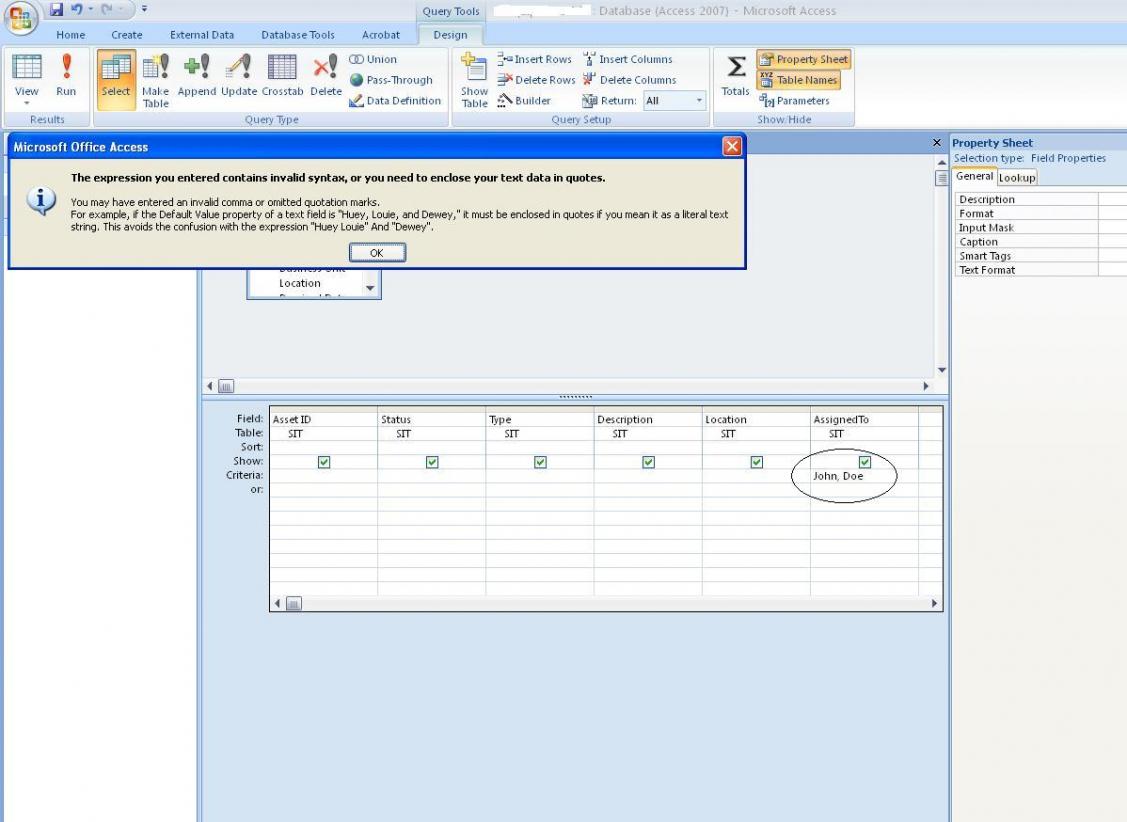
Task: Select Pass-Through query option
Action: pyautogui.click(x=391, y=80)
